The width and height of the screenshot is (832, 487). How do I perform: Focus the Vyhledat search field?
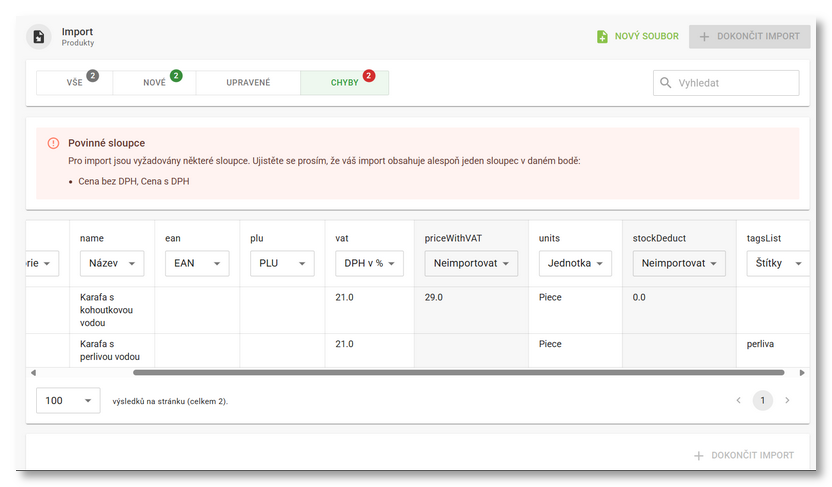pyautogui.click(x=726, y=83)
